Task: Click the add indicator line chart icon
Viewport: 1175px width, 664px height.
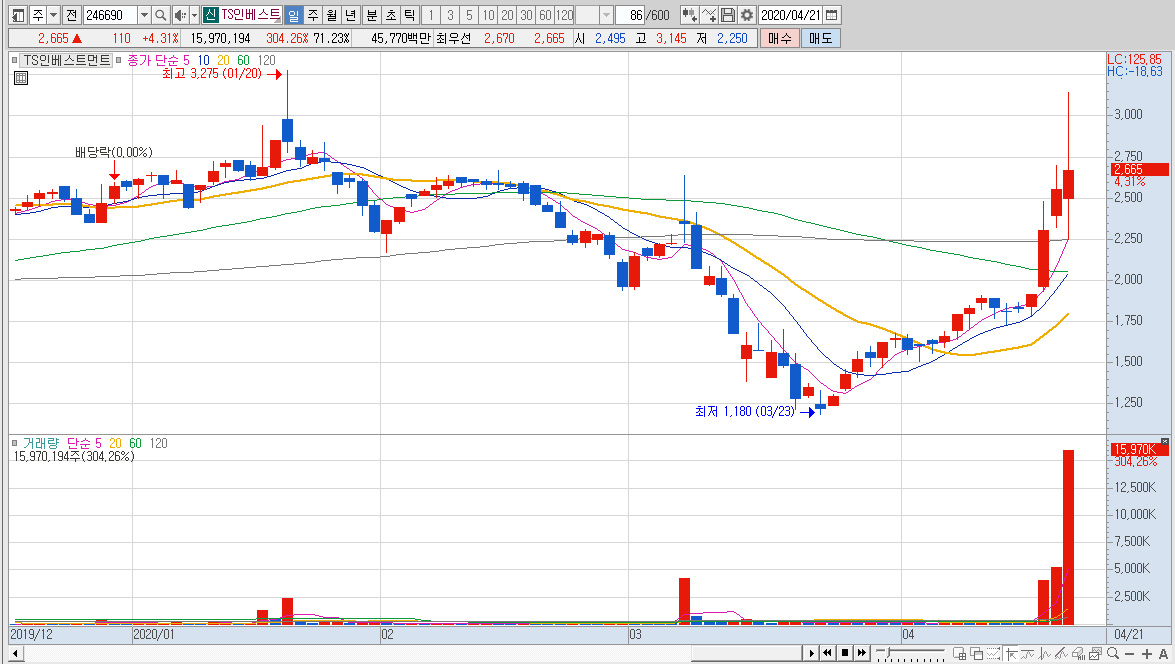Action: [708, 15]
